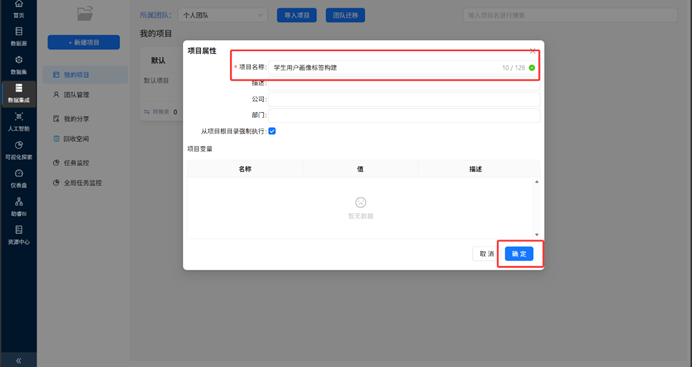Select 数据集成 in the left sidebar
Image resolution: width=692 pixels, height=367 pixels.
coord(19,94)
